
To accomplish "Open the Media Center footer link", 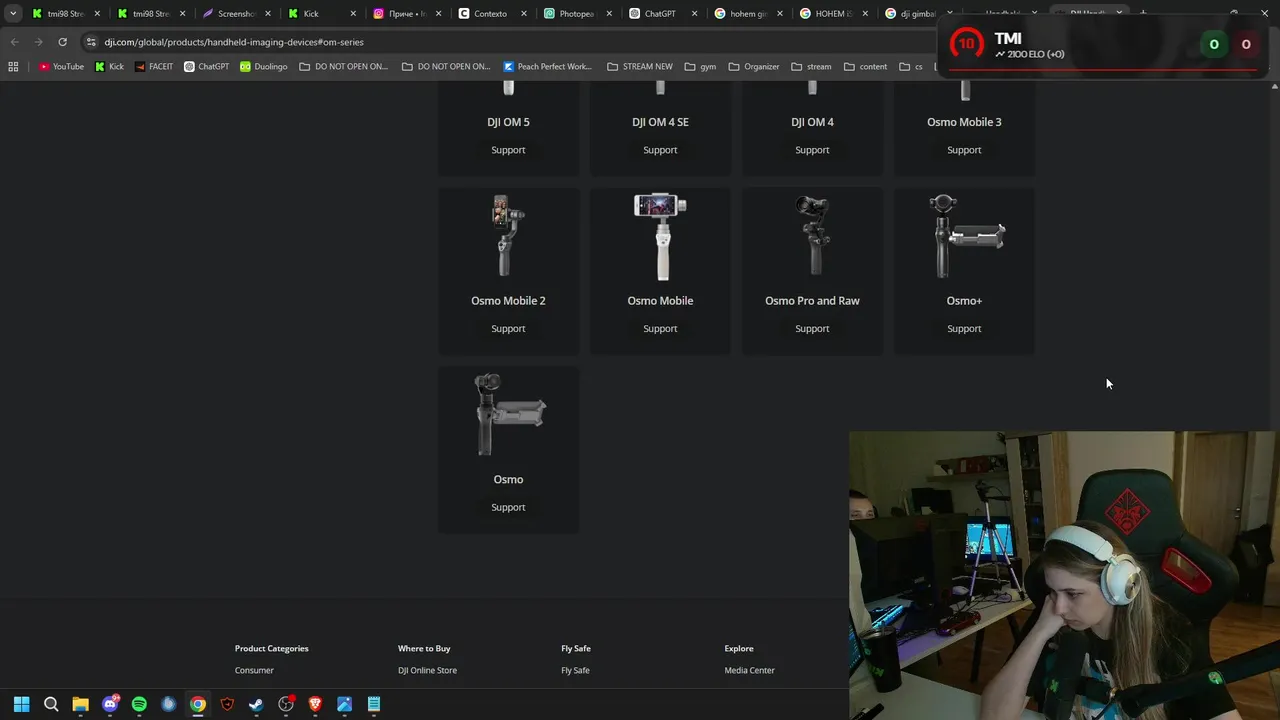I will tap(749, 671).
